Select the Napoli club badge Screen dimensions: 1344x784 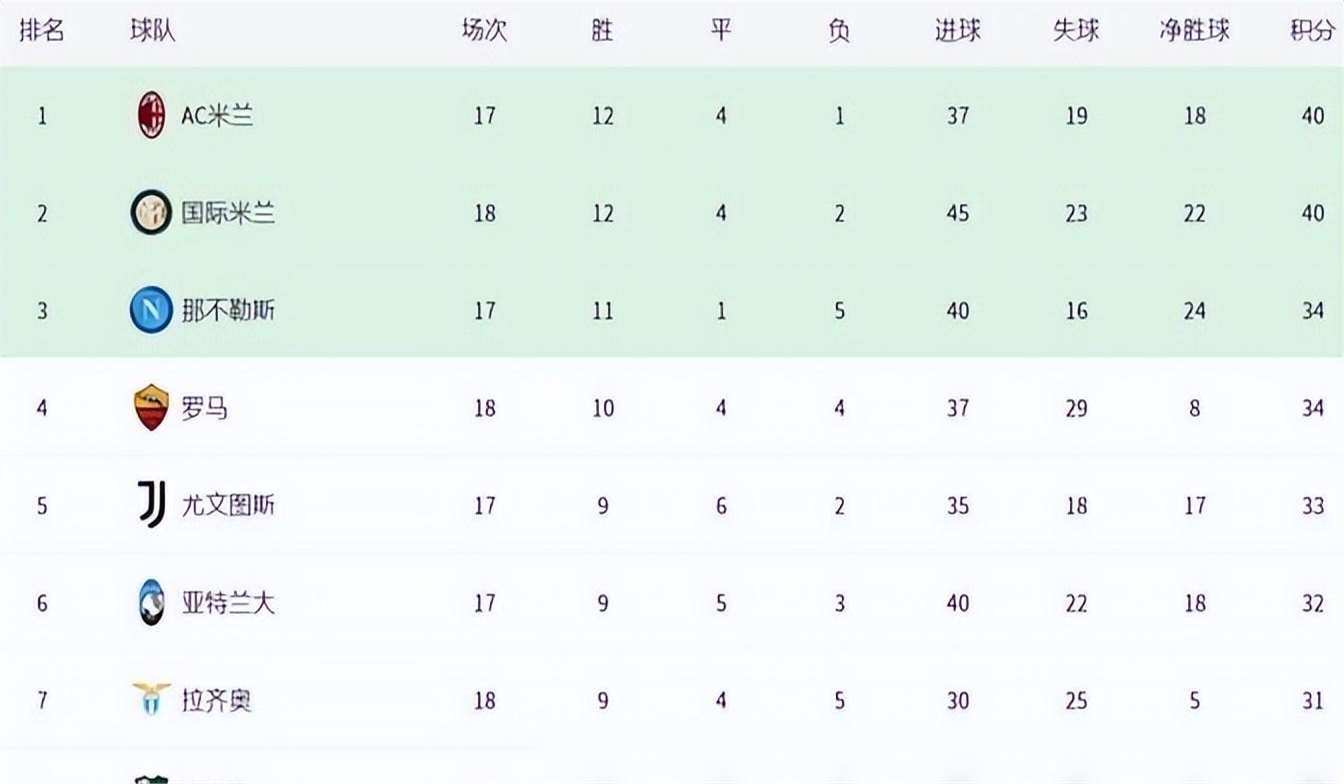[151, 311]
